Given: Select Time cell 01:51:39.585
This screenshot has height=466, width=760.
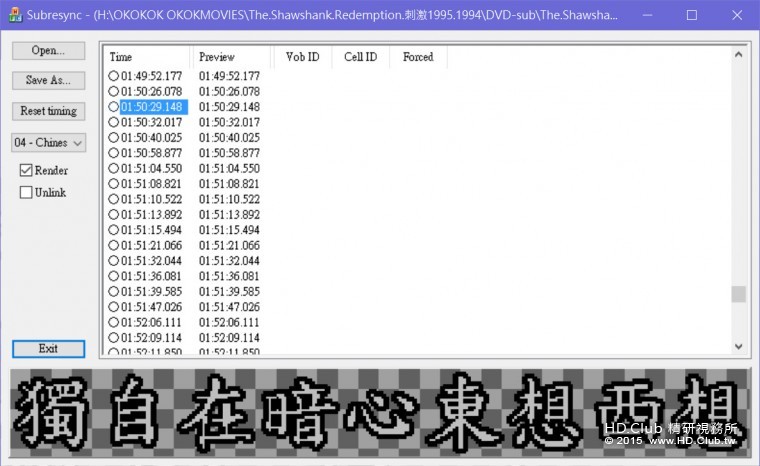Looking at the screenshot, I should [151, 291].
